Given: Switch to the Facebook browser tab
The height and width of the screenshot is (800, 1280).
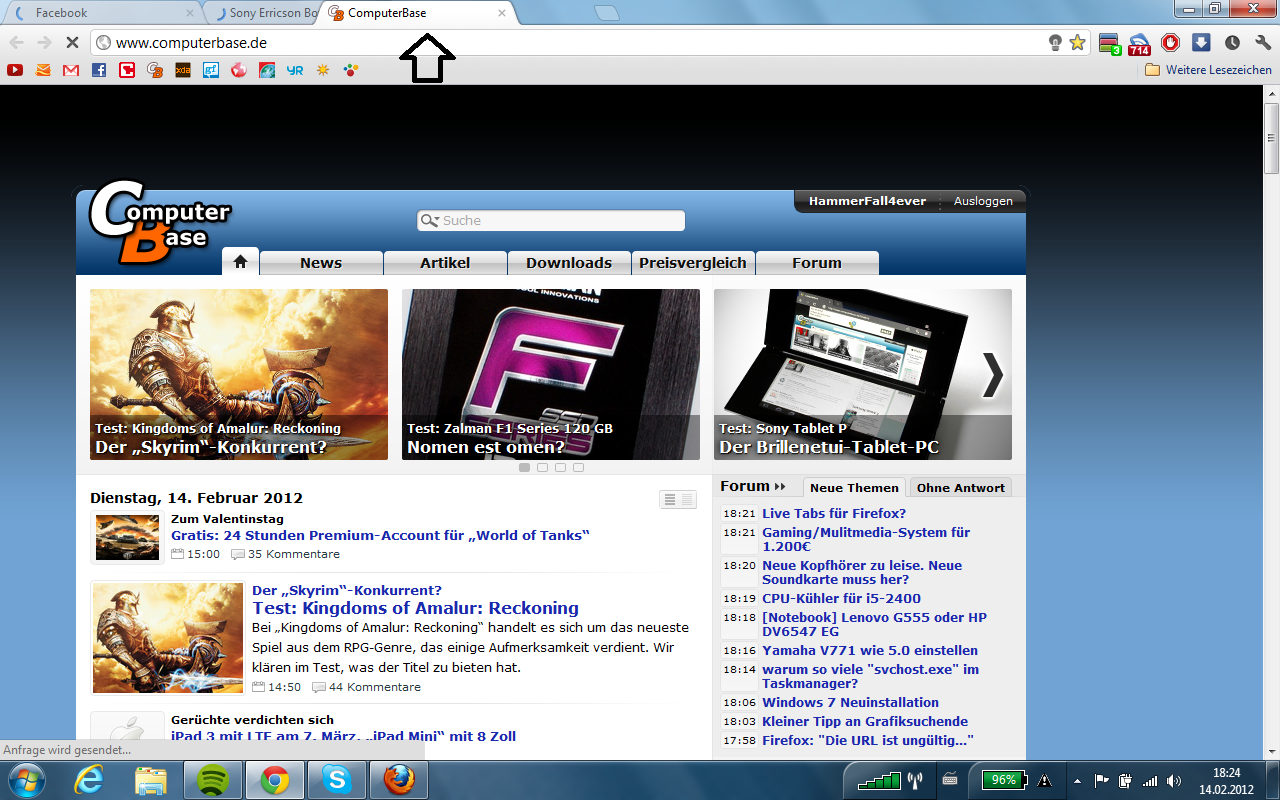Looking at the screenshot, I should point(105,13).
